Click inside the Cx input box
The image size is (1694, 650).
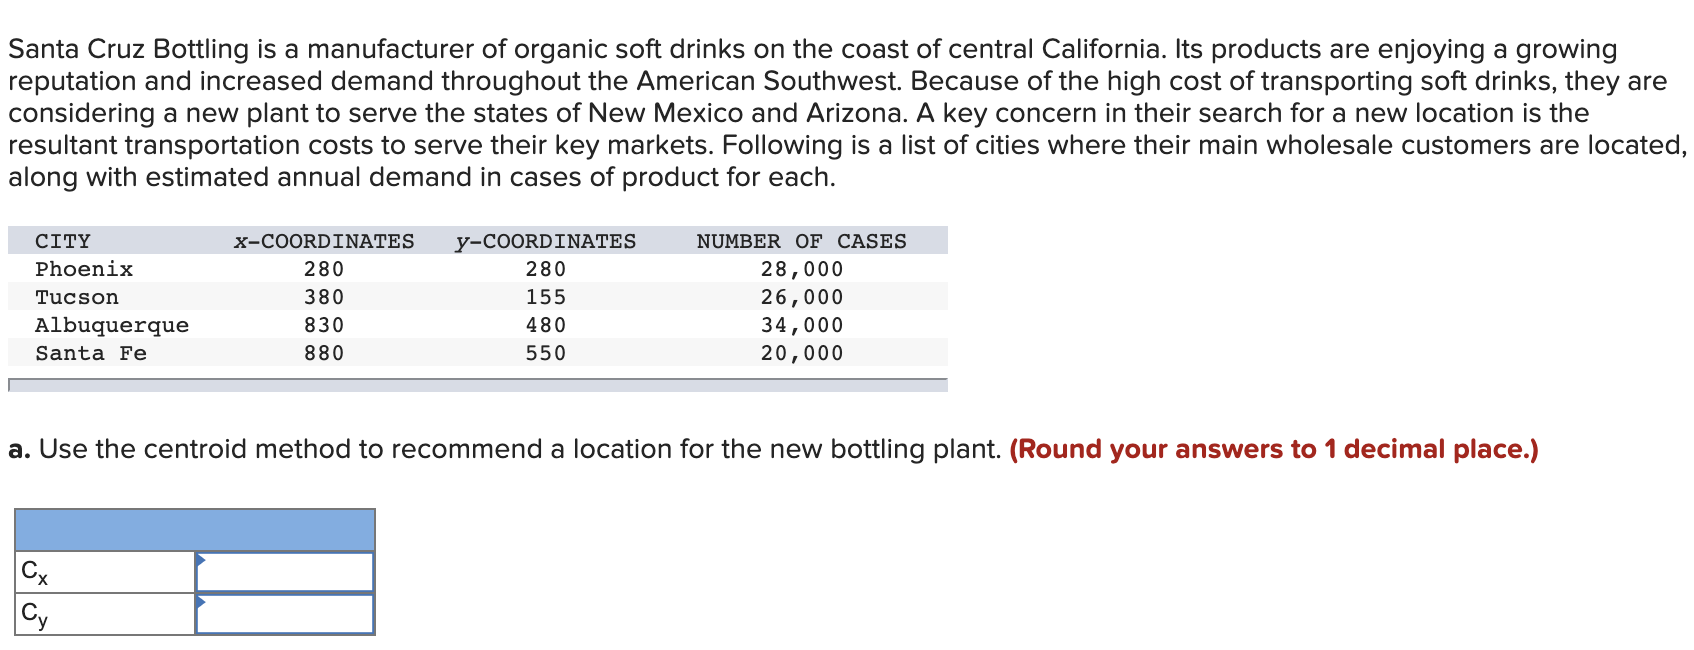(290, 570)
